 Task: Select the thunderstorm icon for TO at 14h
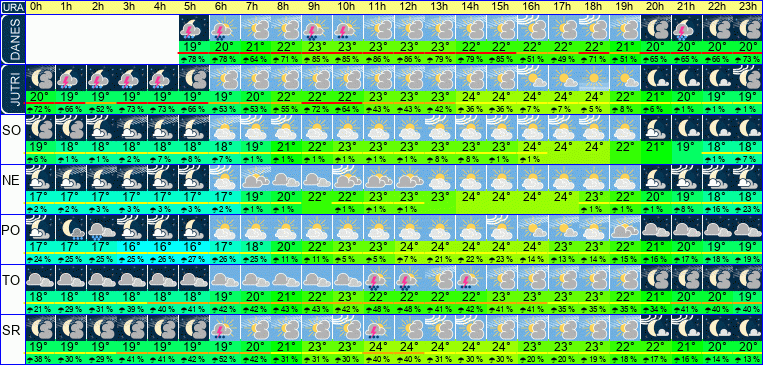pyautogui.click(x=471, y=278)
